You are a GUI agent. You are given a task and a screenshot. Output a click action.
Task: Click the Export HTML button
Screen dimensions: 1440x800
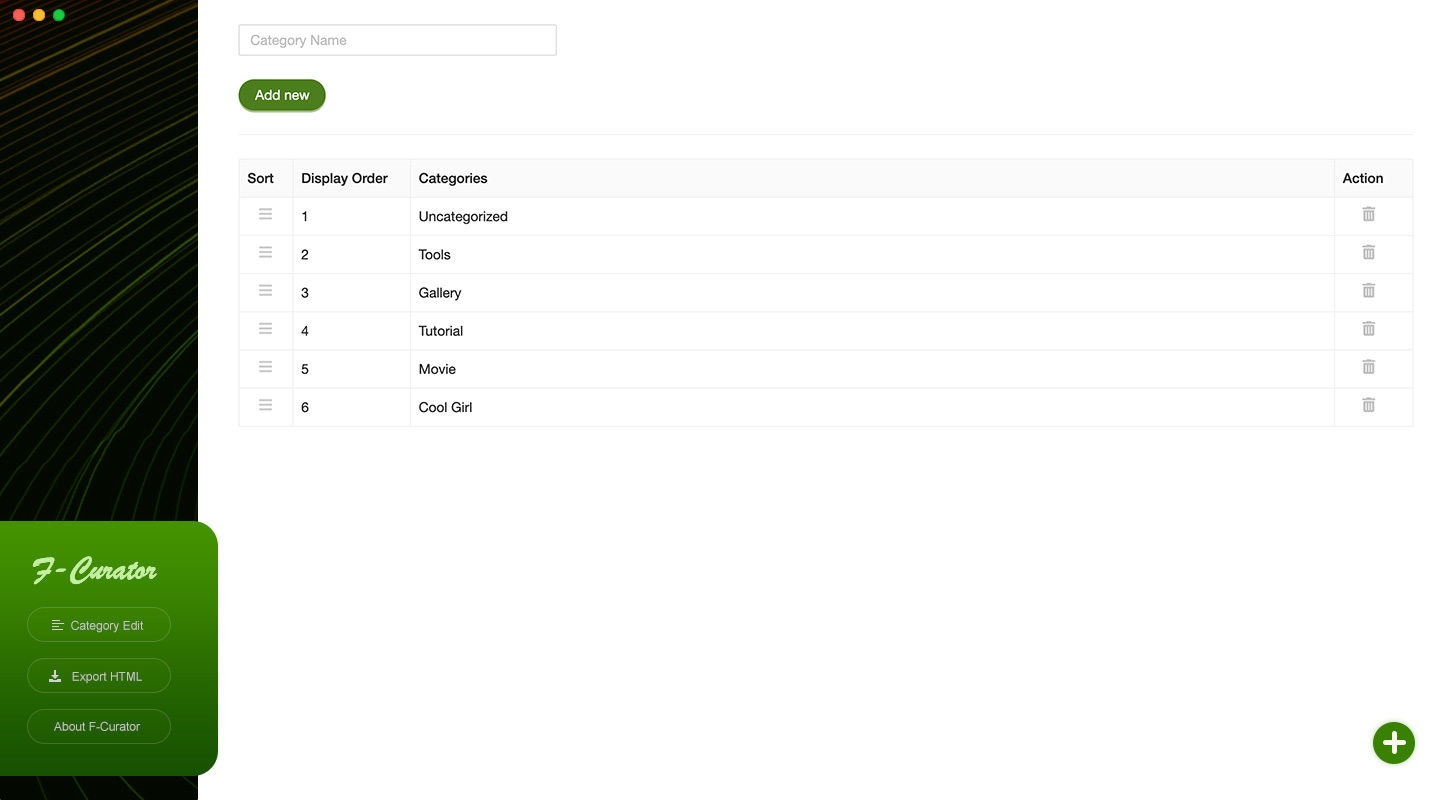[98, 676]
